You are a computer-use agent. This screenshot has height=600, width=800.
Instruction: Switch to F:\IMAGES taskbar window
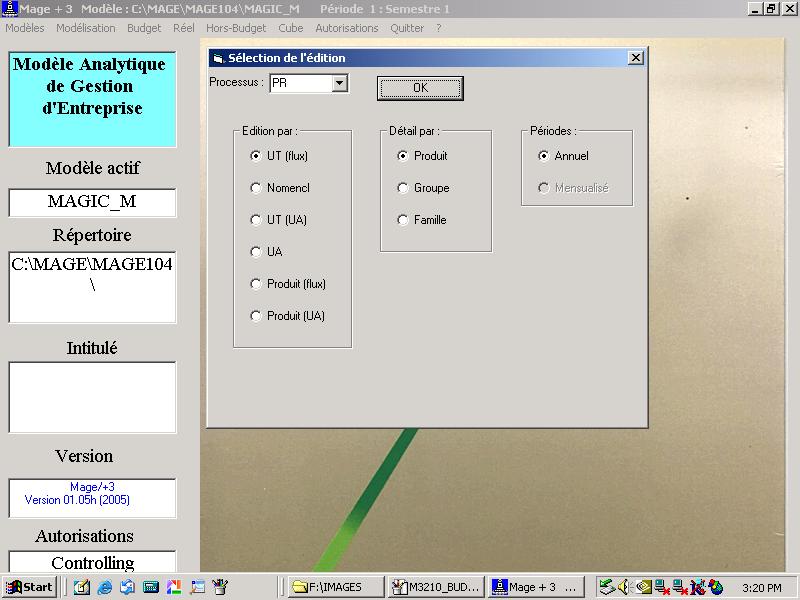(x=336, y=587)
